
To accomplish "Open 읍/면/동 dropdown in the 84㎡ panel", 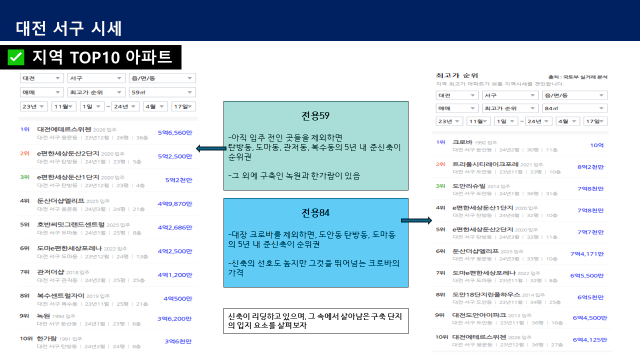I will click(x=575, y=95).
